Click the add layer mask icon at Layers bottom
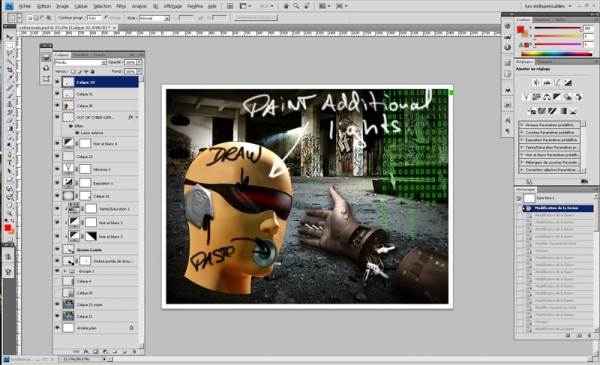Screen dimensions: 600x365 (96, 351)
